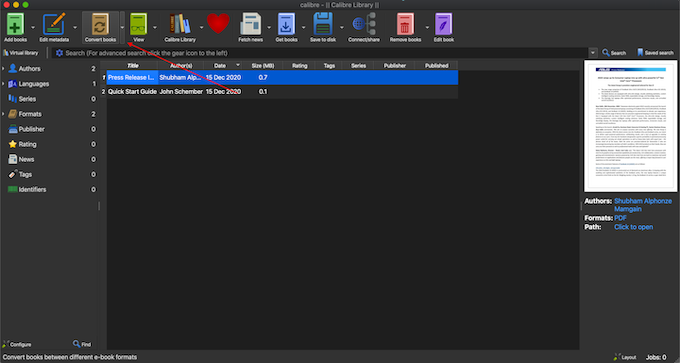Open the Convert books dropdown arrow

pos(122,27)
